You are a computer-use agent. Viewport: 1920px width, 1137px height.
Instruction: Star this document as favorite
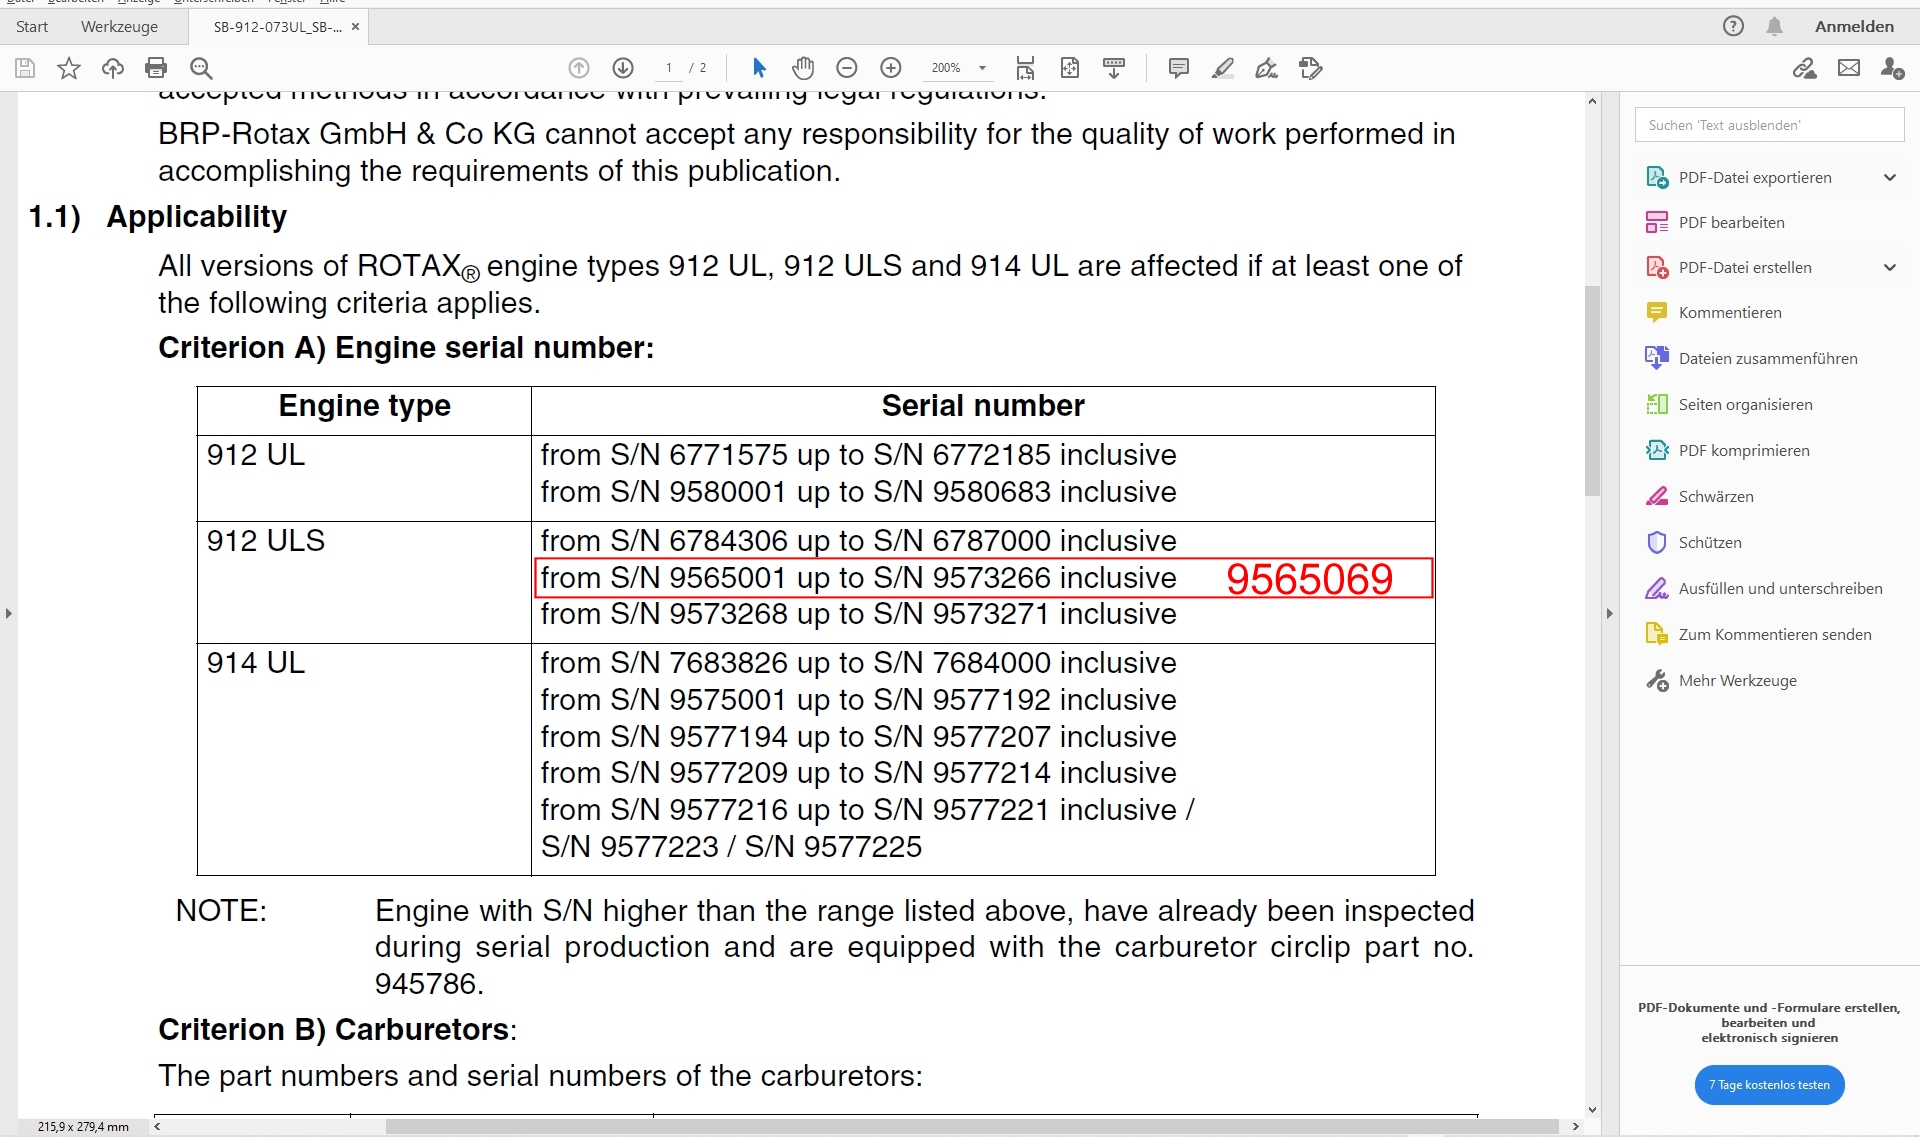pyautogui.click(x=68, y=68)
